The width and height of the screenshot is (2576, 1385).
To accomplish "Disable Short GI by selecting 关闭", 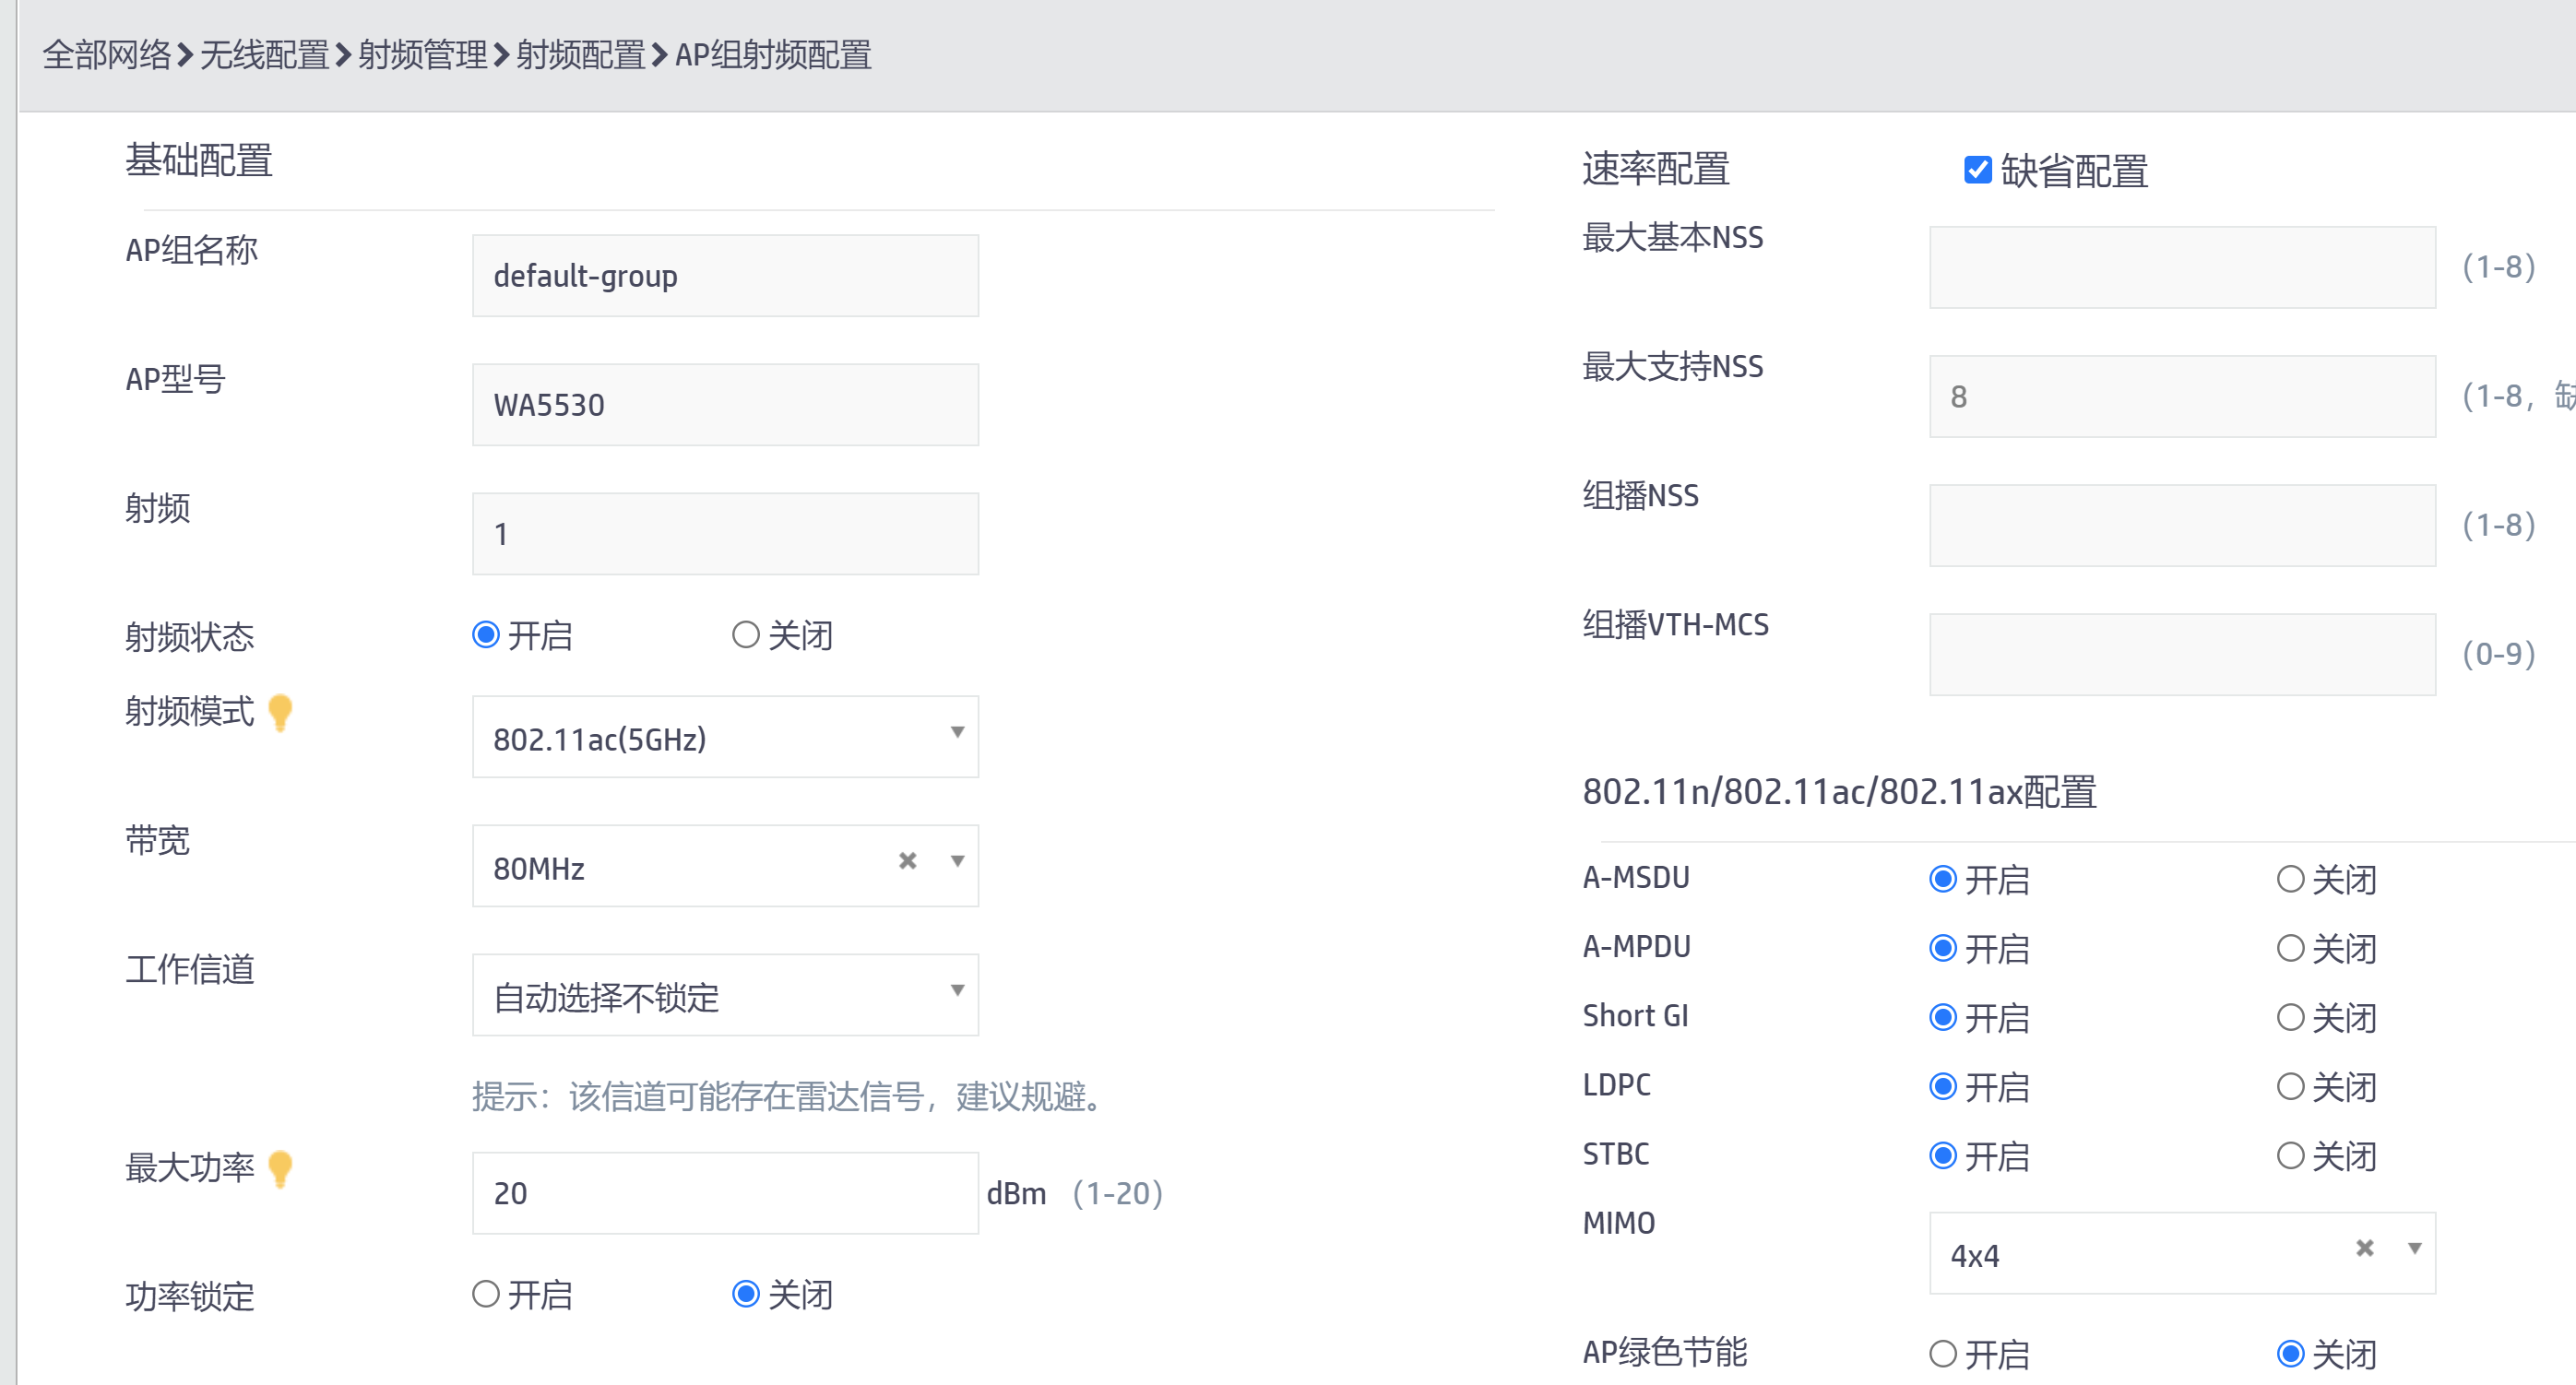I will (2290, 1018).
